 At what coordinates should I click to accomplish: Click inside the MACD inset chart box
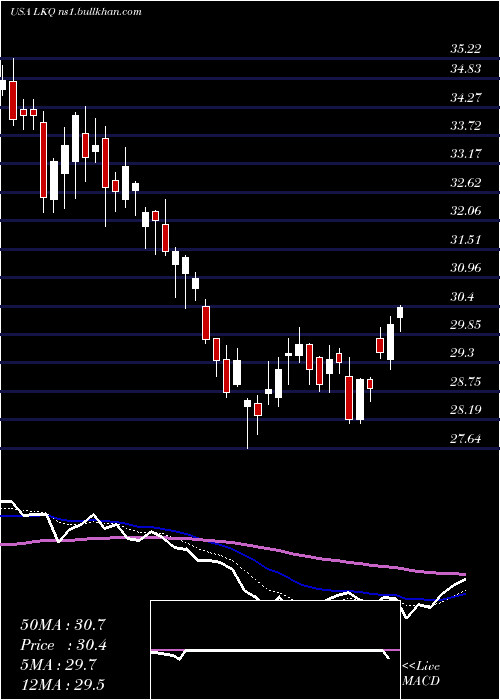pyautogui.click(x=275, y=650)
